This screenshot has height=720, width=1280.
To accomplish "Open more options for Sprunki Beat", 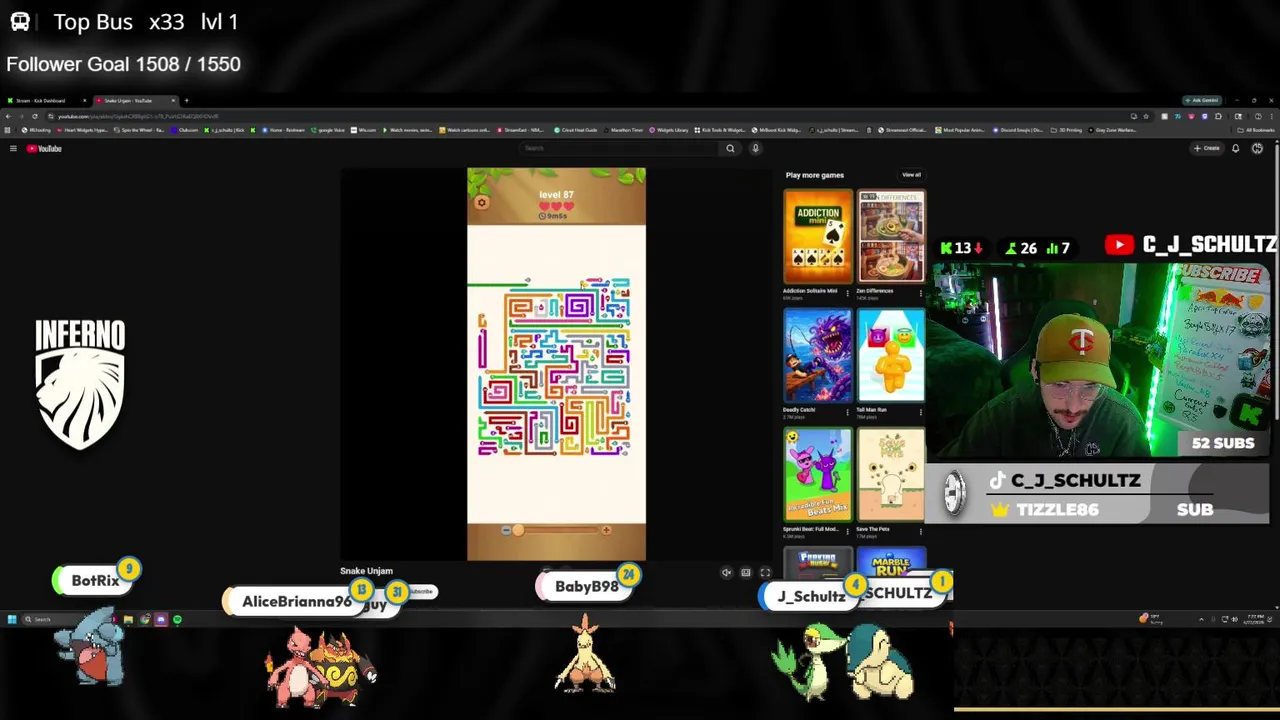I will tap(848, 531).
